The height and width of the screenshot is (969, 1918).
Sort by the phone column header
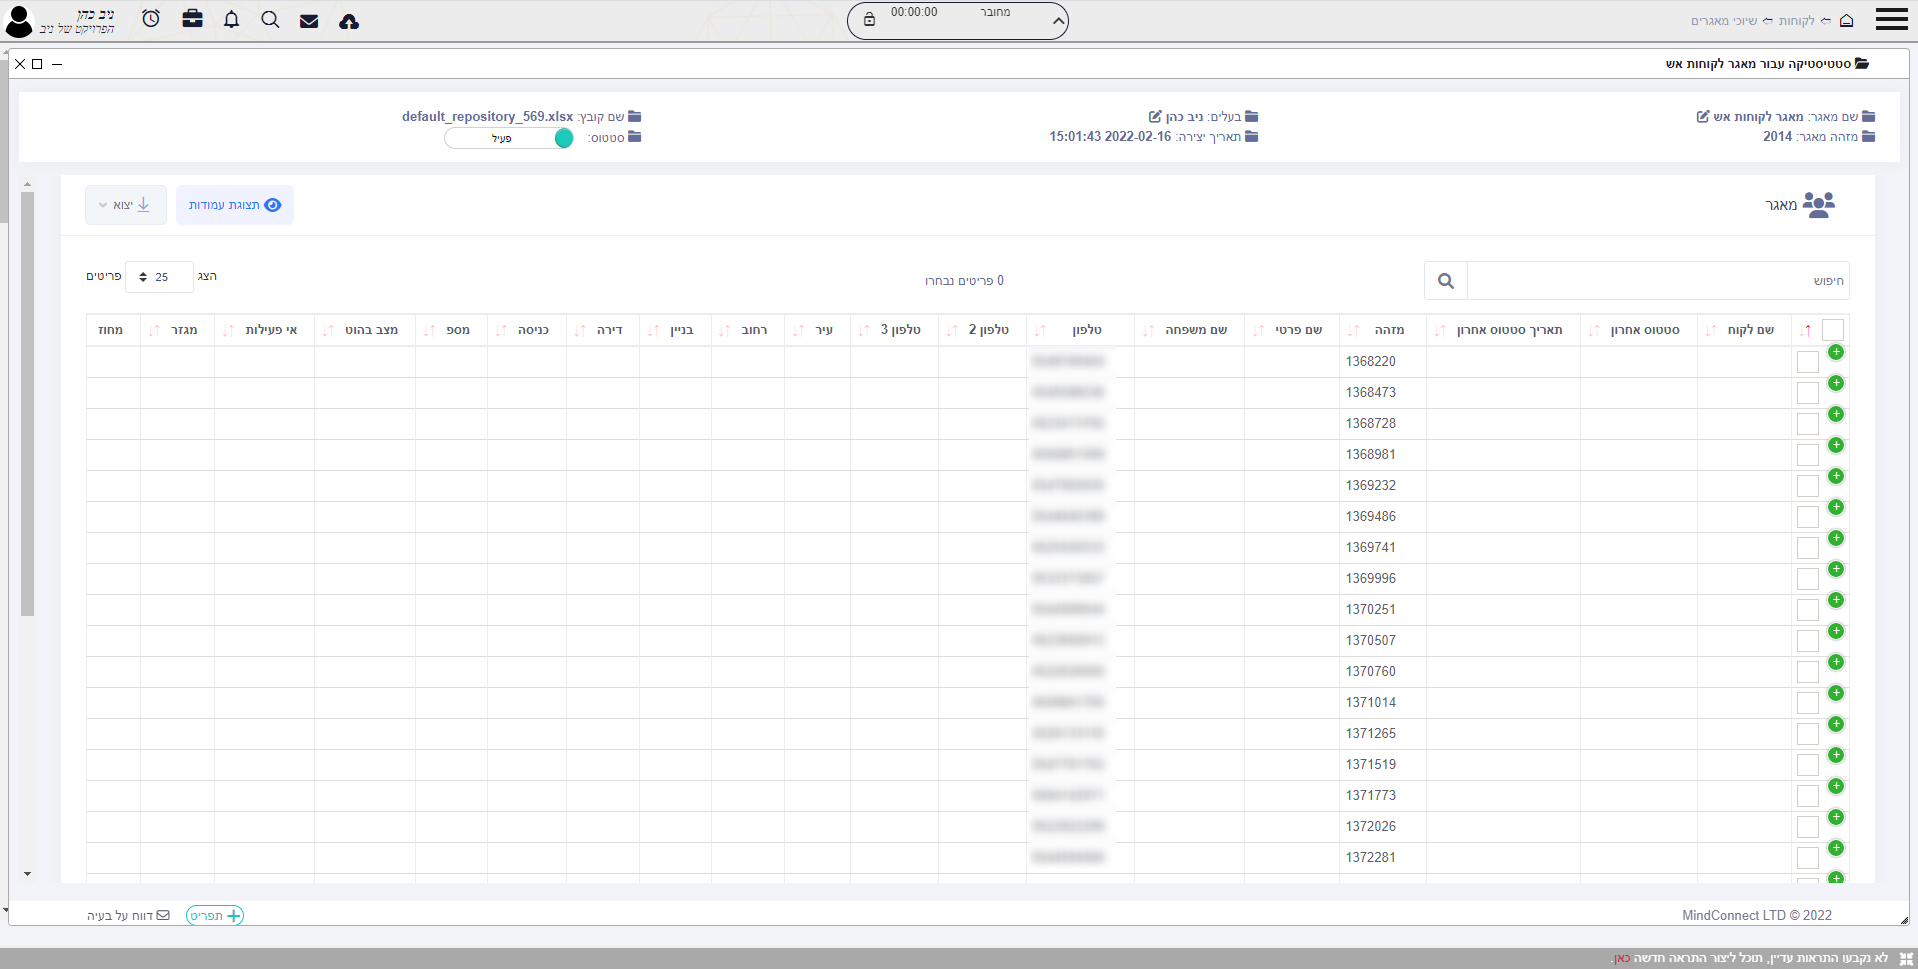pyautogui.click(x=1085, y=330)
